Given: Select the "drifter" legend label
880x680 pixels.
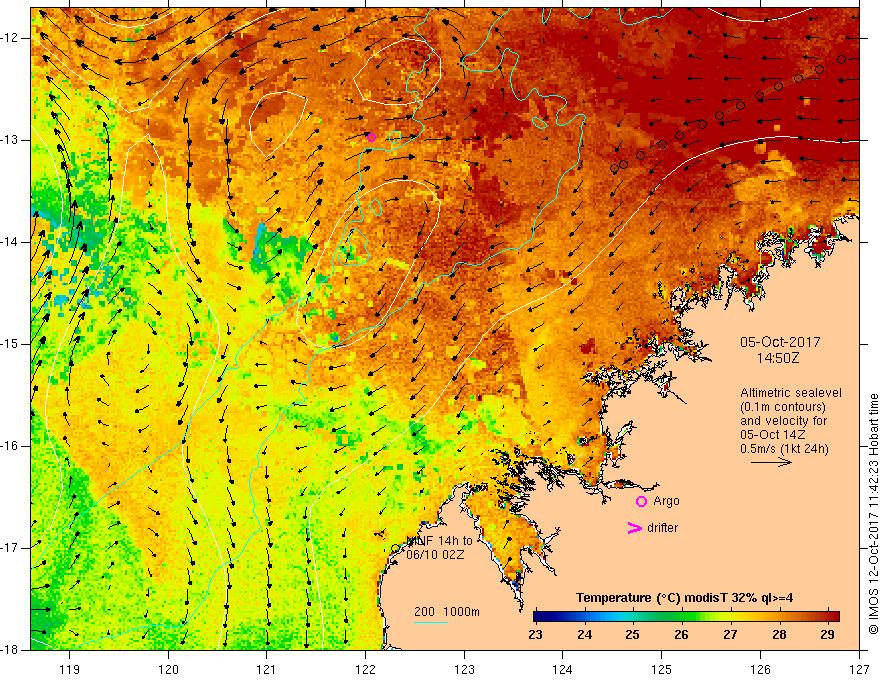Looking at the screenshot, I should pyautogui.click(x=662, y=528).
